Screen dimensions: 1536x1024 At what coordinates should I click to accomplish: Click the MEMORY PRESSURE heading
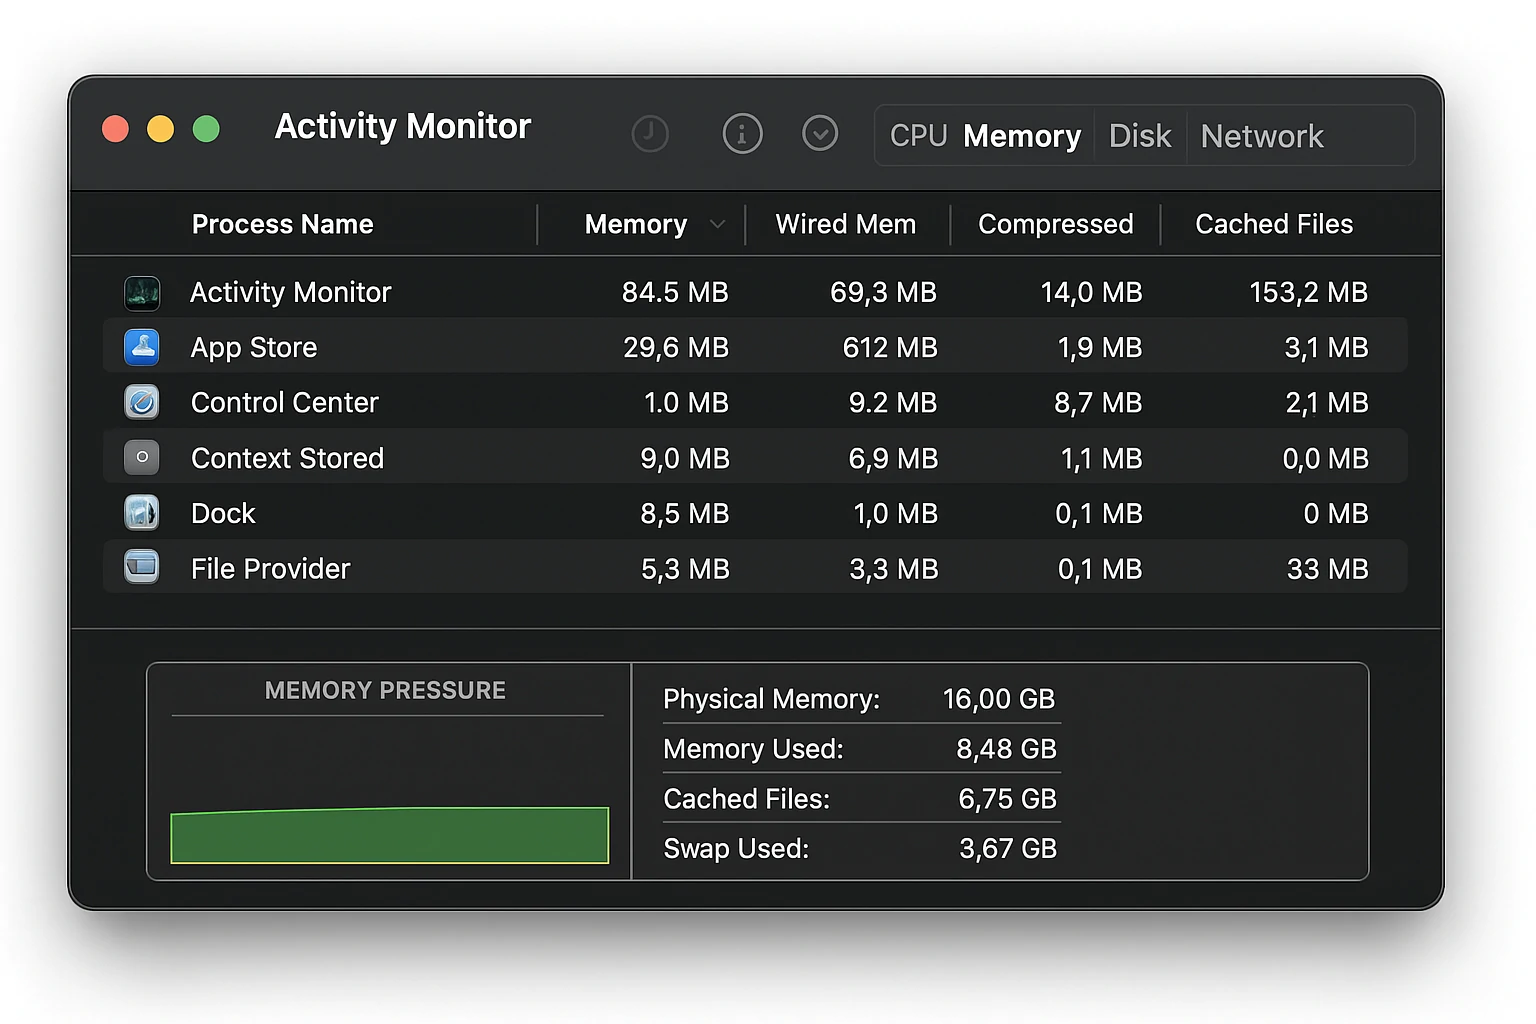(x=385, y=690)
